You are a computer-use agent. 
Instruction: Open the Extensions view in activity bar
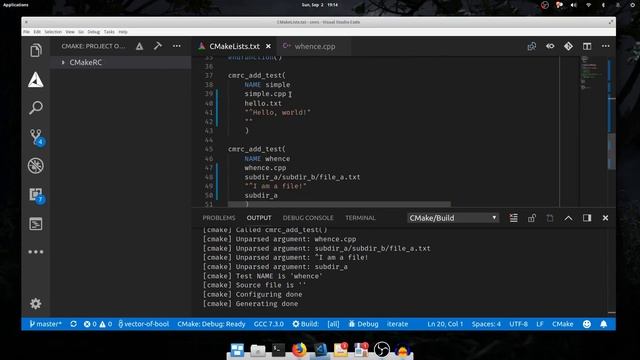(36, 195)
